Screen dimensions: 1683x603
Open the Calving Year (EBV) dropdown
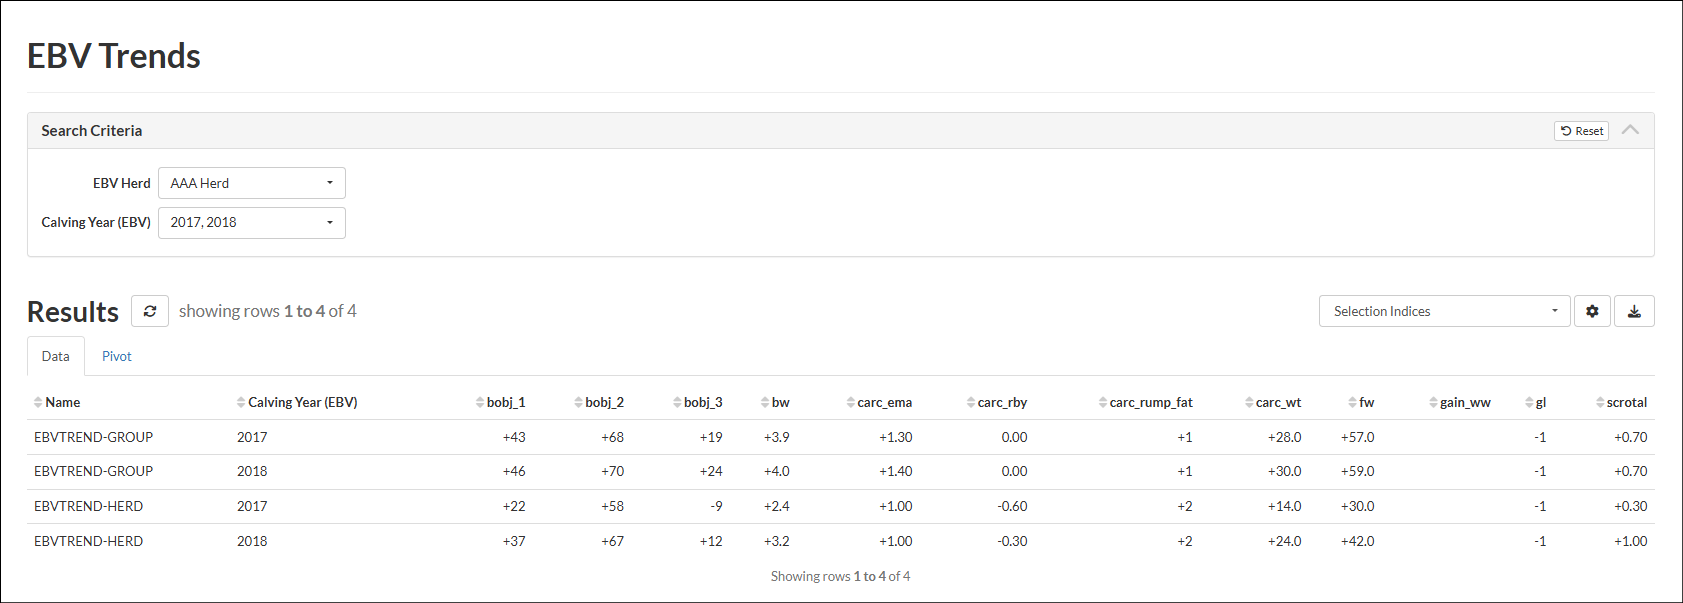pyautogui.click(x=252, y=222)
